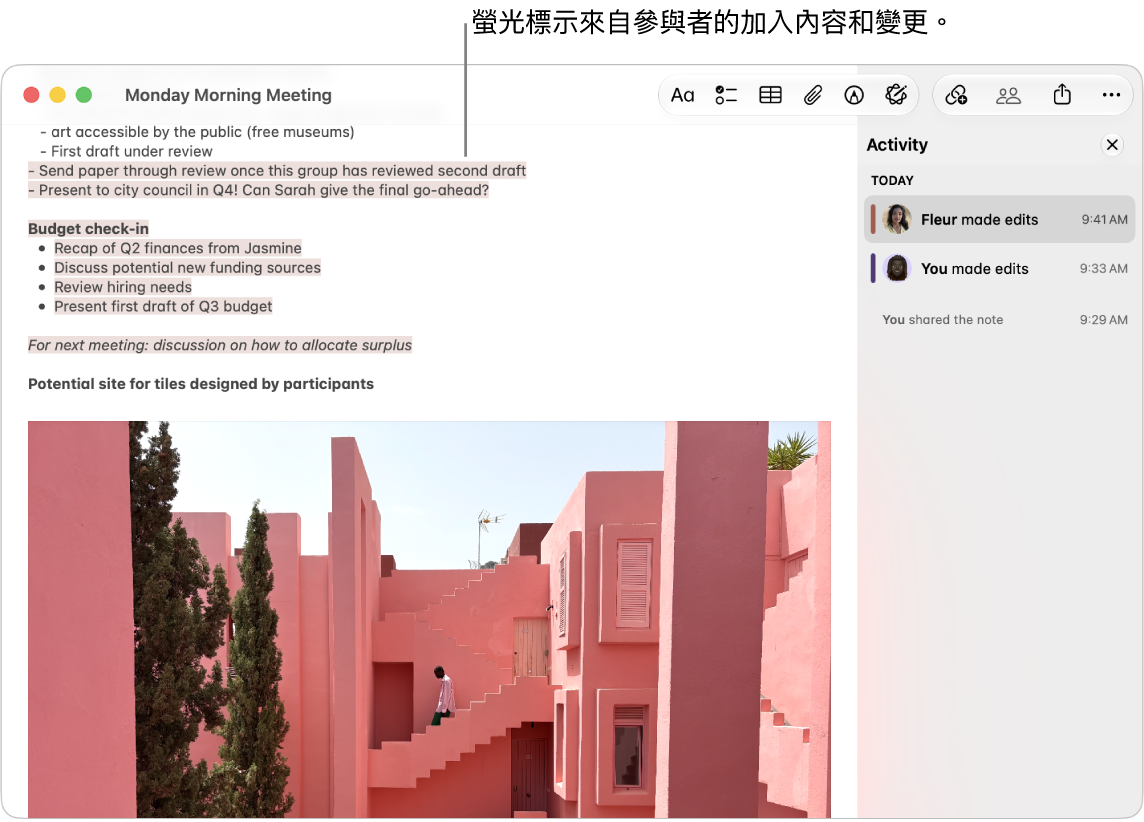
Task: Click the 'Budget check-in' heading
Action: pyautogui.click(x=88, y=229)
